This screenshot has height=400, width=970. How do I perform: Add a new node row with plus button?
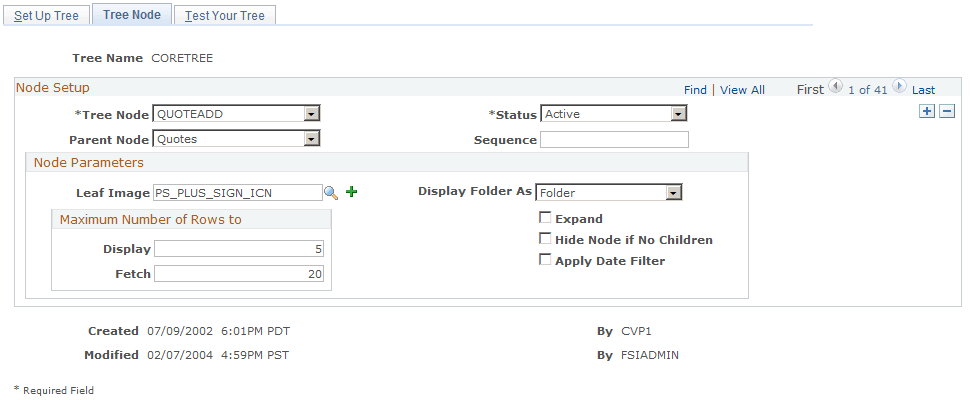click(927, 111)
